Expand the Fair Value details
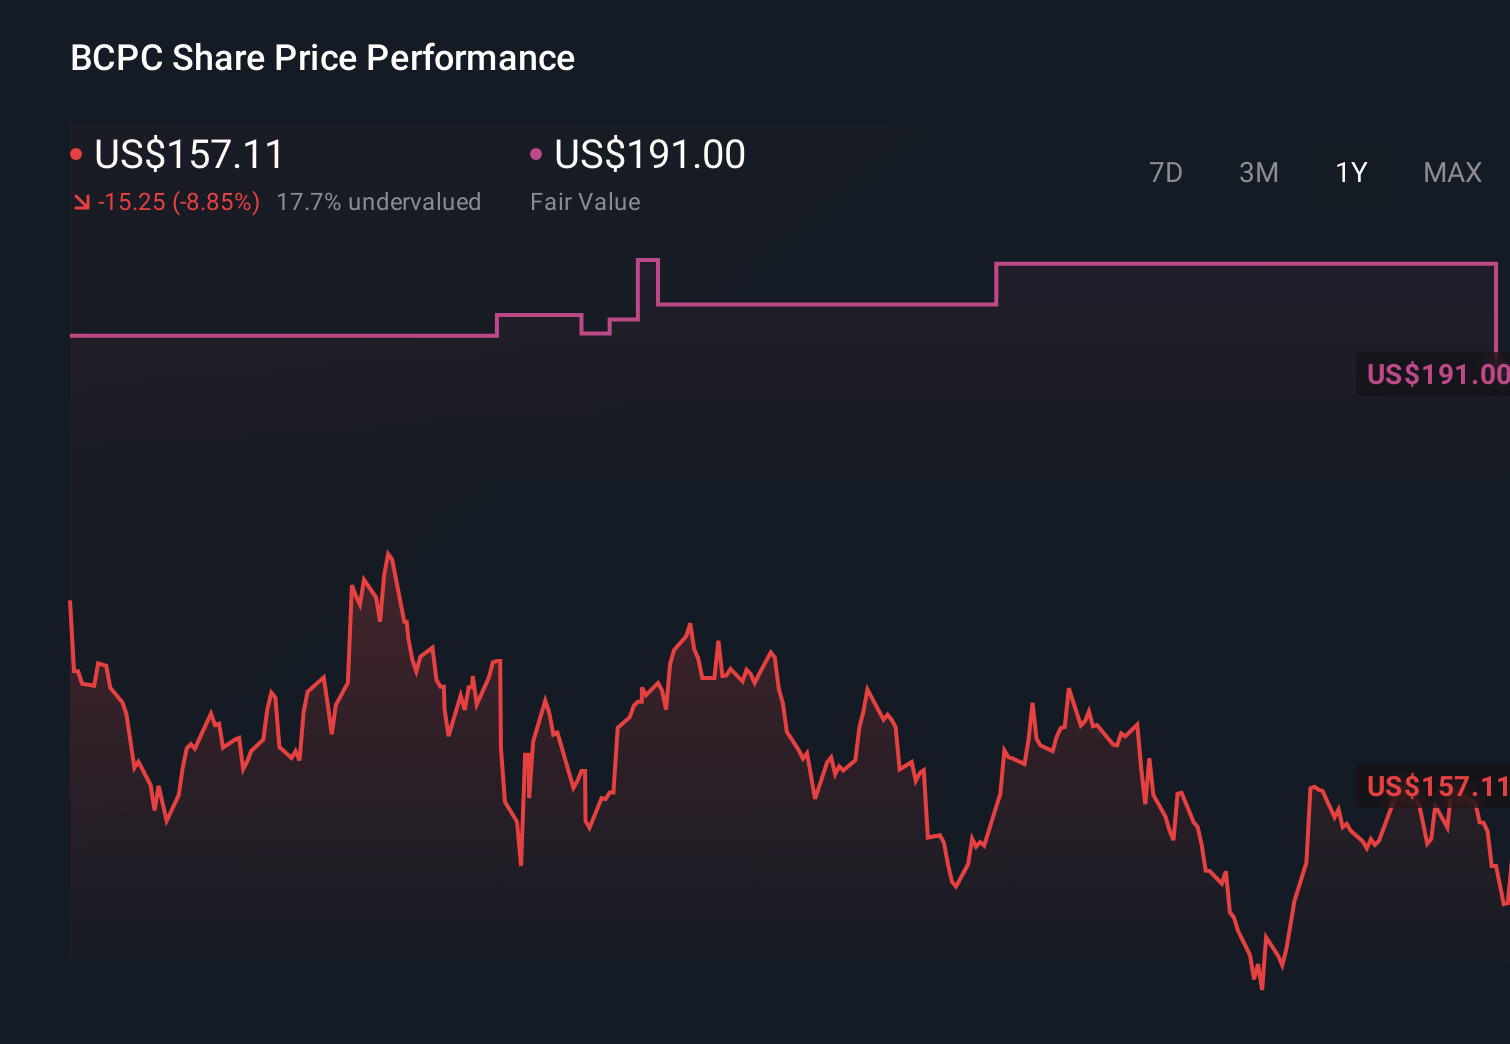Viewport: 1510px width, 1044px height. [585, 201]
